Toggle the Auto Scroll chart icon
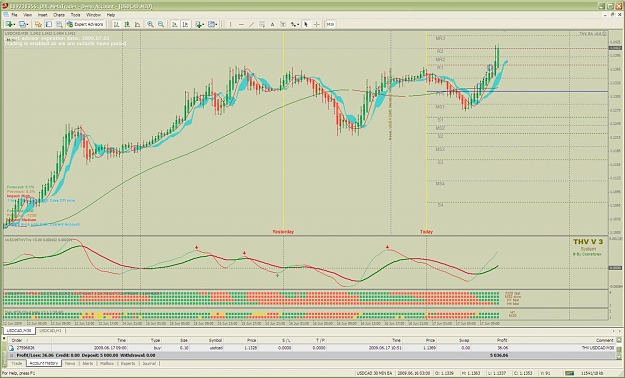The height and width of the screenshot is (378, 625). coord(175,24)
